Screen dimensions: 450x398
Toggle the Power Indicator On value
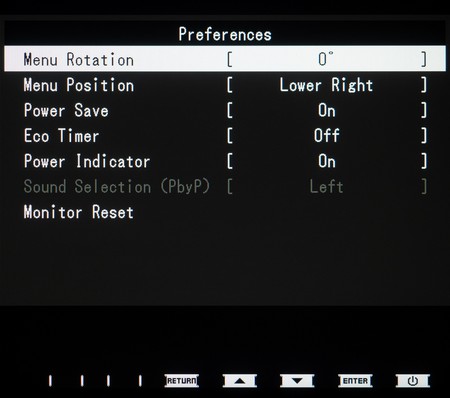click(x=327, y=161)
